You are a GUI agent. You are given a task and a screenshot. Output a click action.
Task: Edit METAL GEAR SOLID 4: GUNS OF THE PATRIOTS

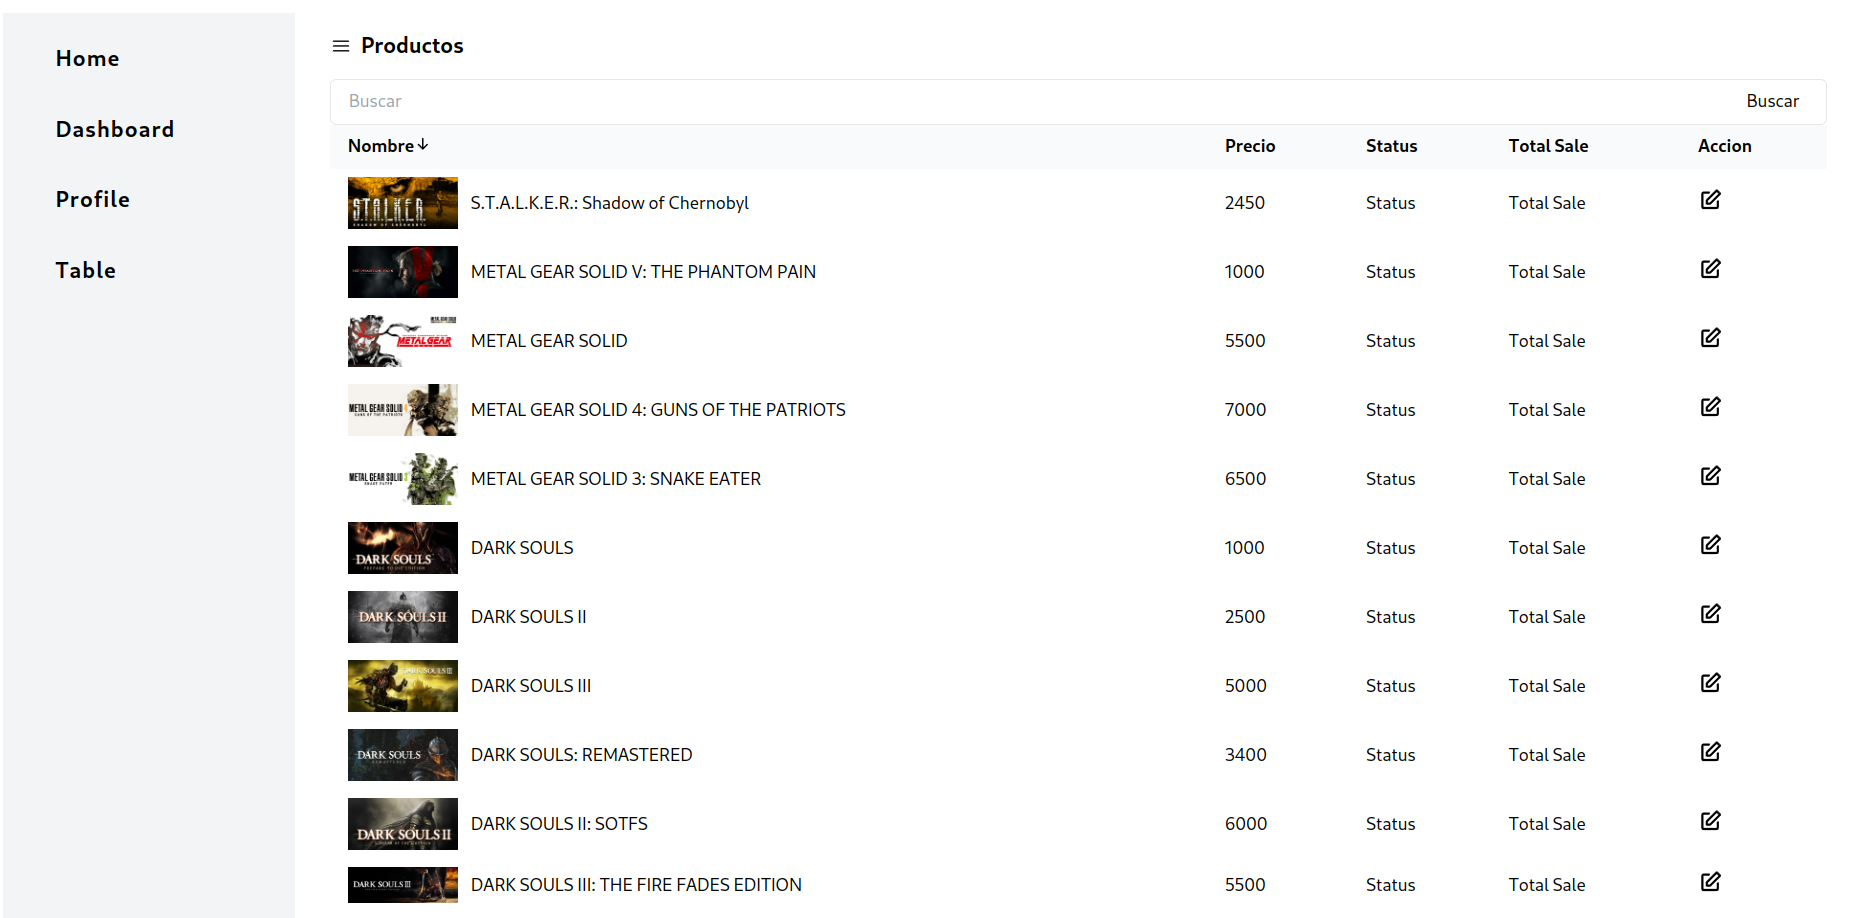pos(1710,407)
